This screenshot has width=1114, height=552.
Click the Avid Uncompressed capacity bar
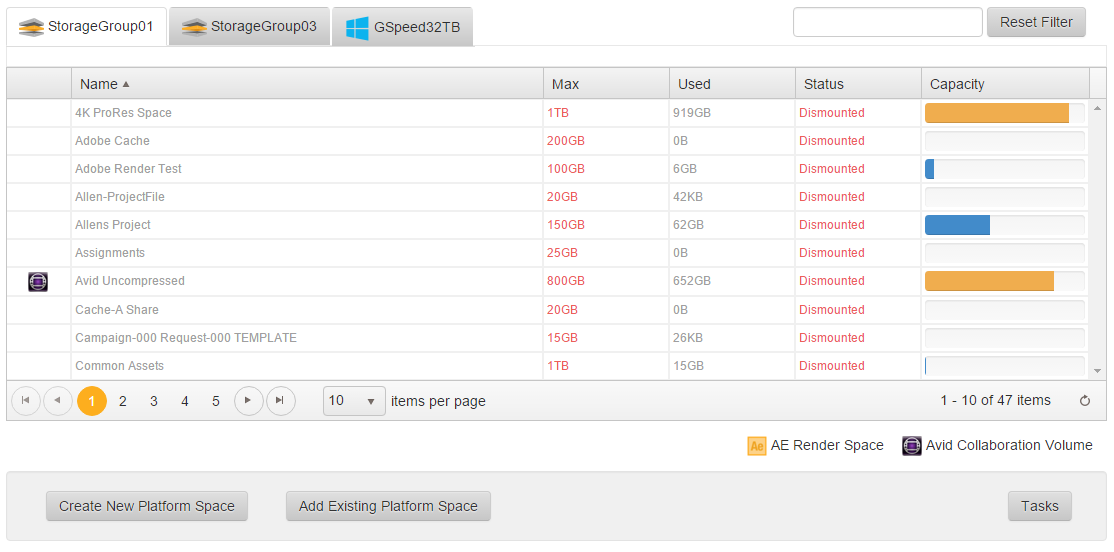(1005, 281)
